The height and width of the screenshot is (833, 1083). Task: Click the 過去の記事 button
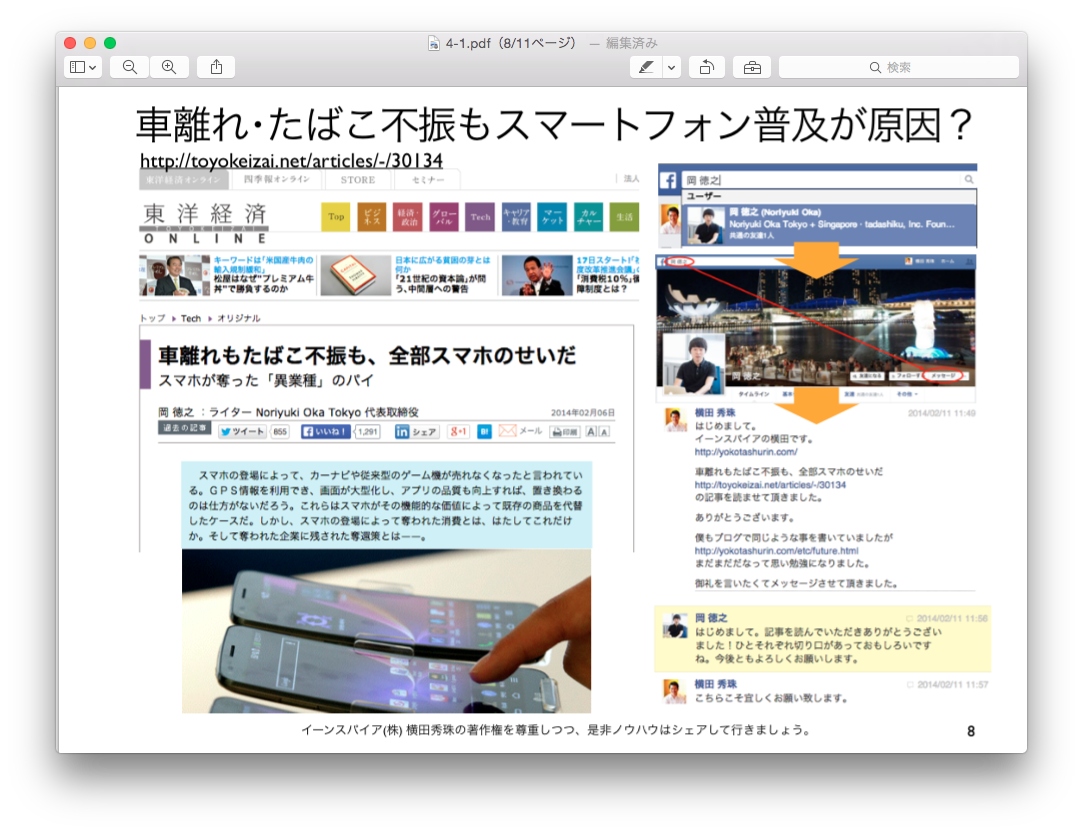184,428
